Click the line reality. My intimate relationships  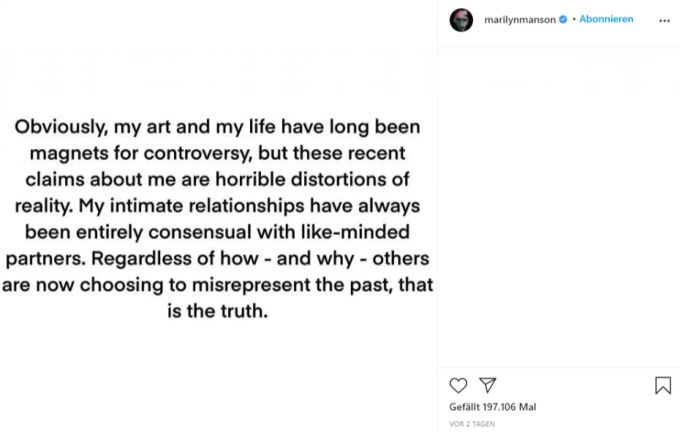pos(217,206)
